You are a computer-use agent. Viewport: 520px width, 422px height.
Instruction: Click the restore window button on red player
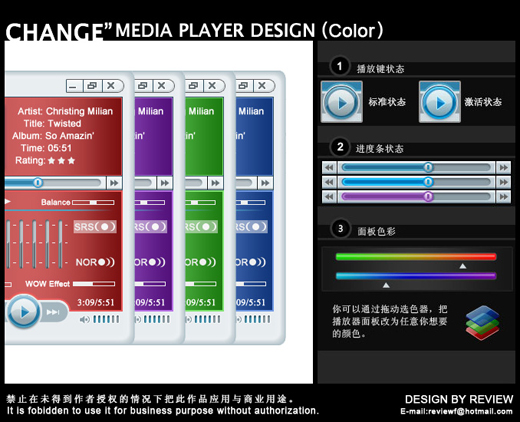click(92, 86)
